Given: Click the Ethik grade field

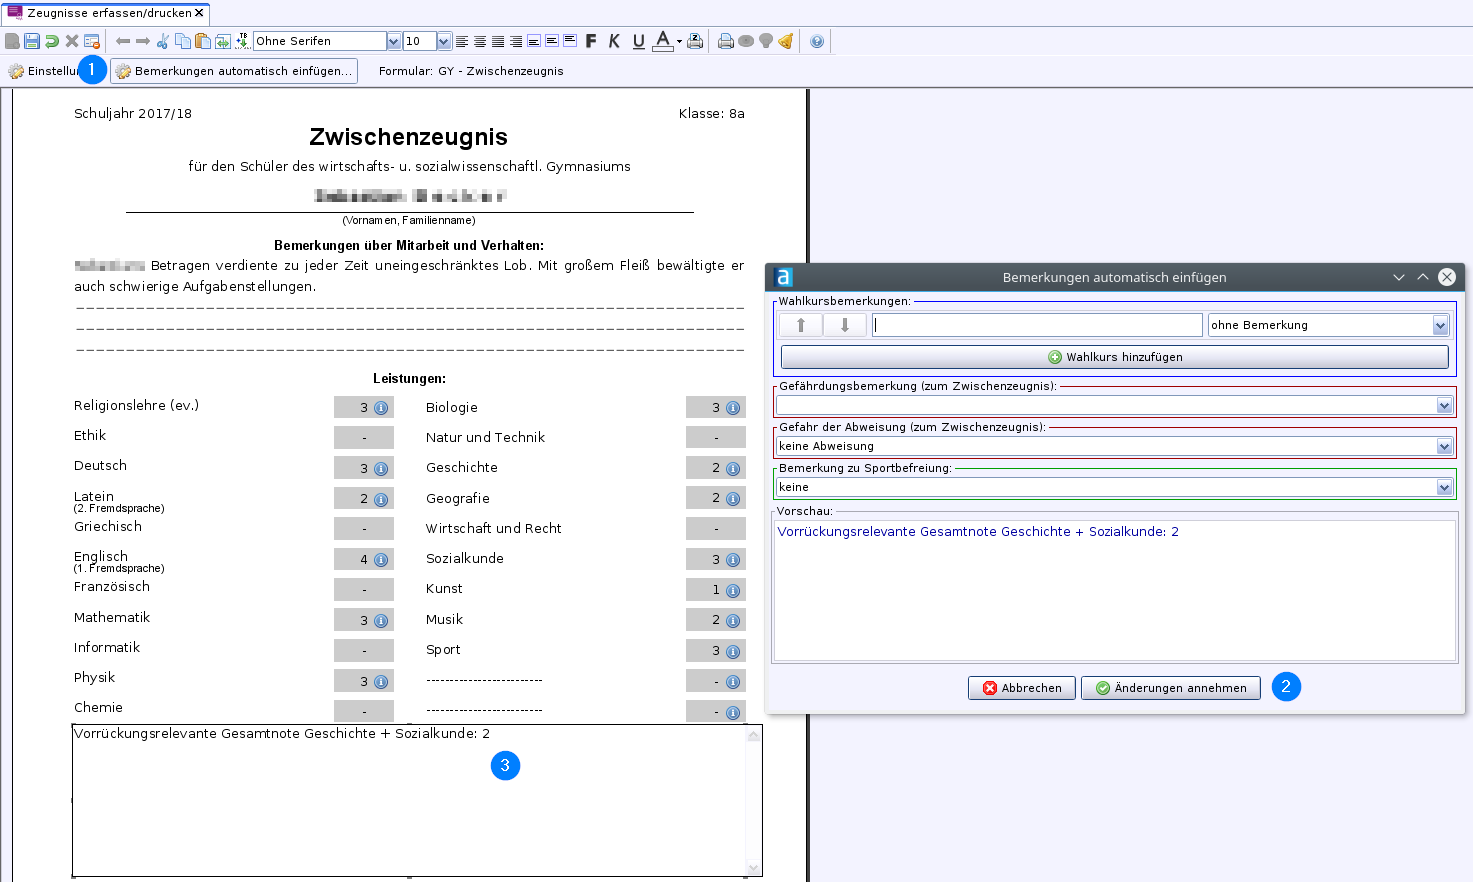Looking at the screenshot, I should [364, 438].
